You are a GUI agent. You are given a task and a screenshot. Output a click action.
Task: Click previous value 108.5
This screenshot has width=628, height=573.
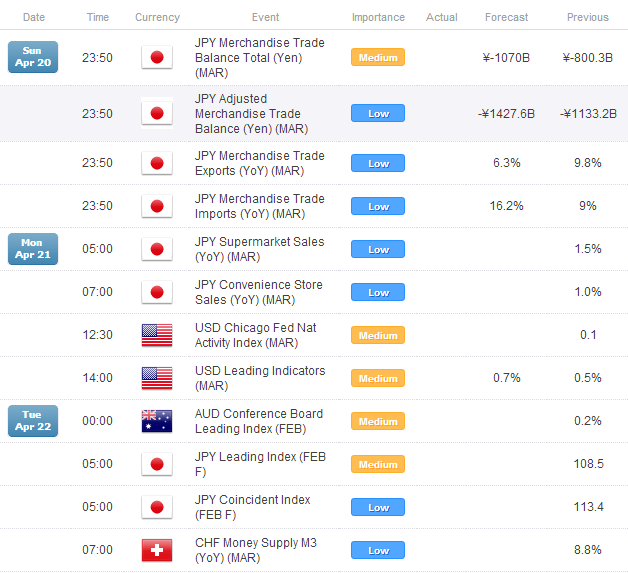click(x=588, y=464)
